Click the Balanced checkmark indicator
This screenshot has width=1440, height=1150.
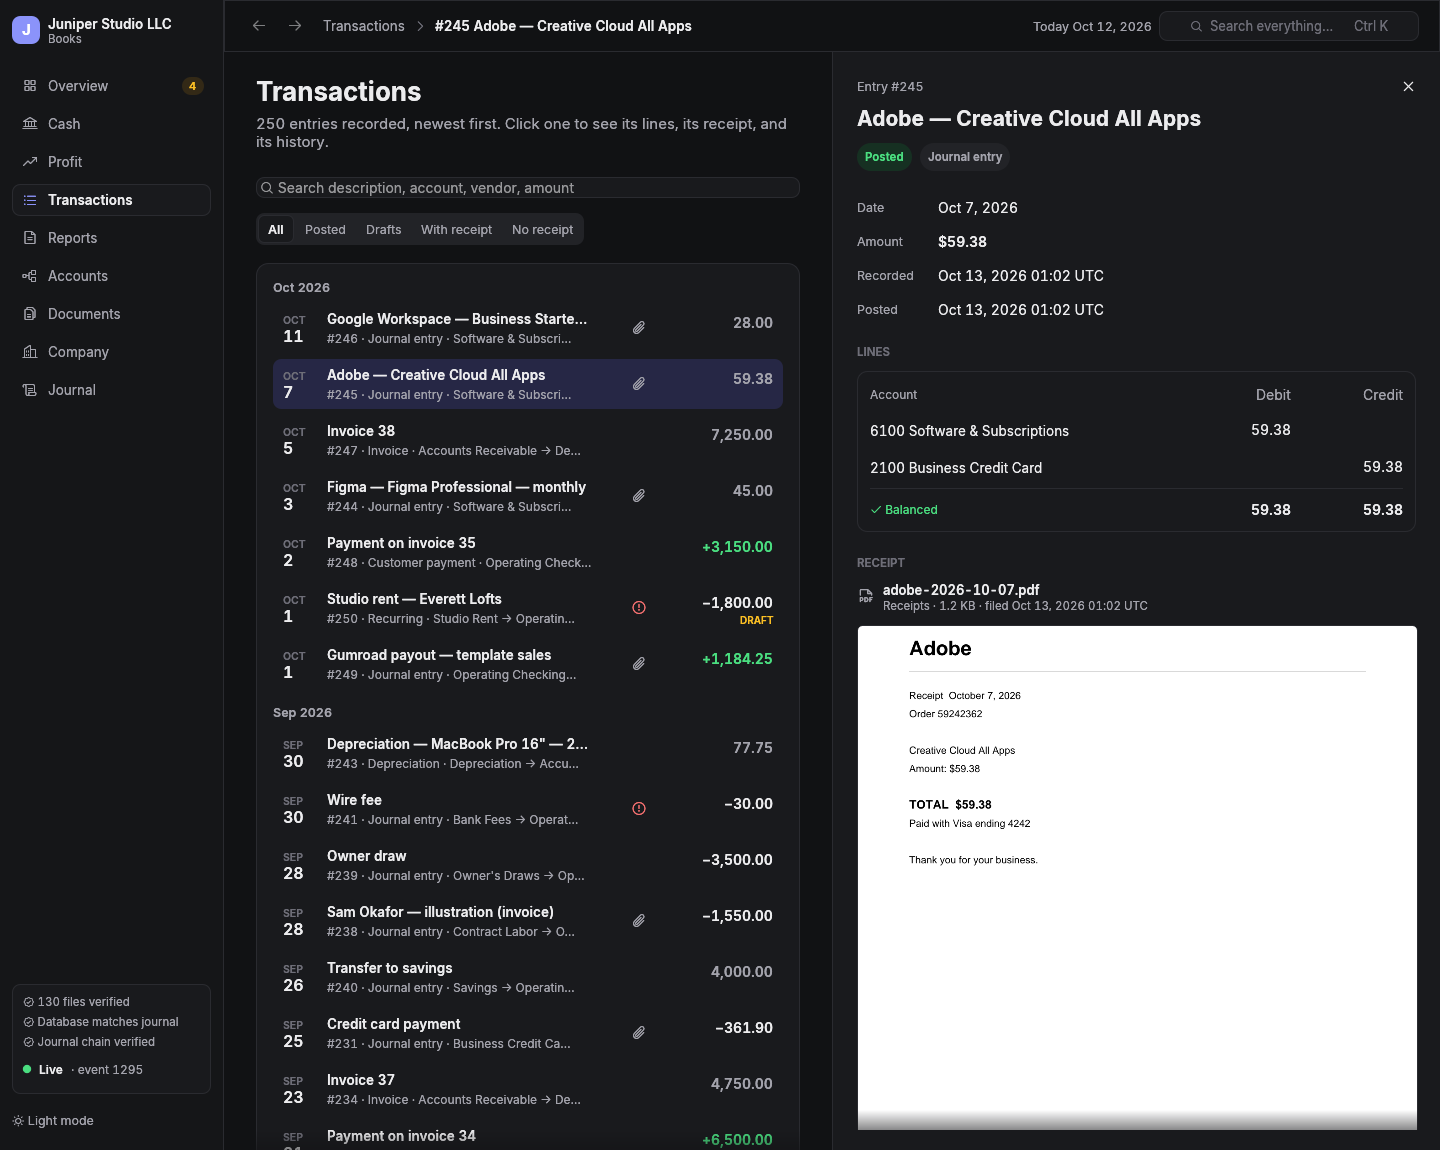coord(904,510)
